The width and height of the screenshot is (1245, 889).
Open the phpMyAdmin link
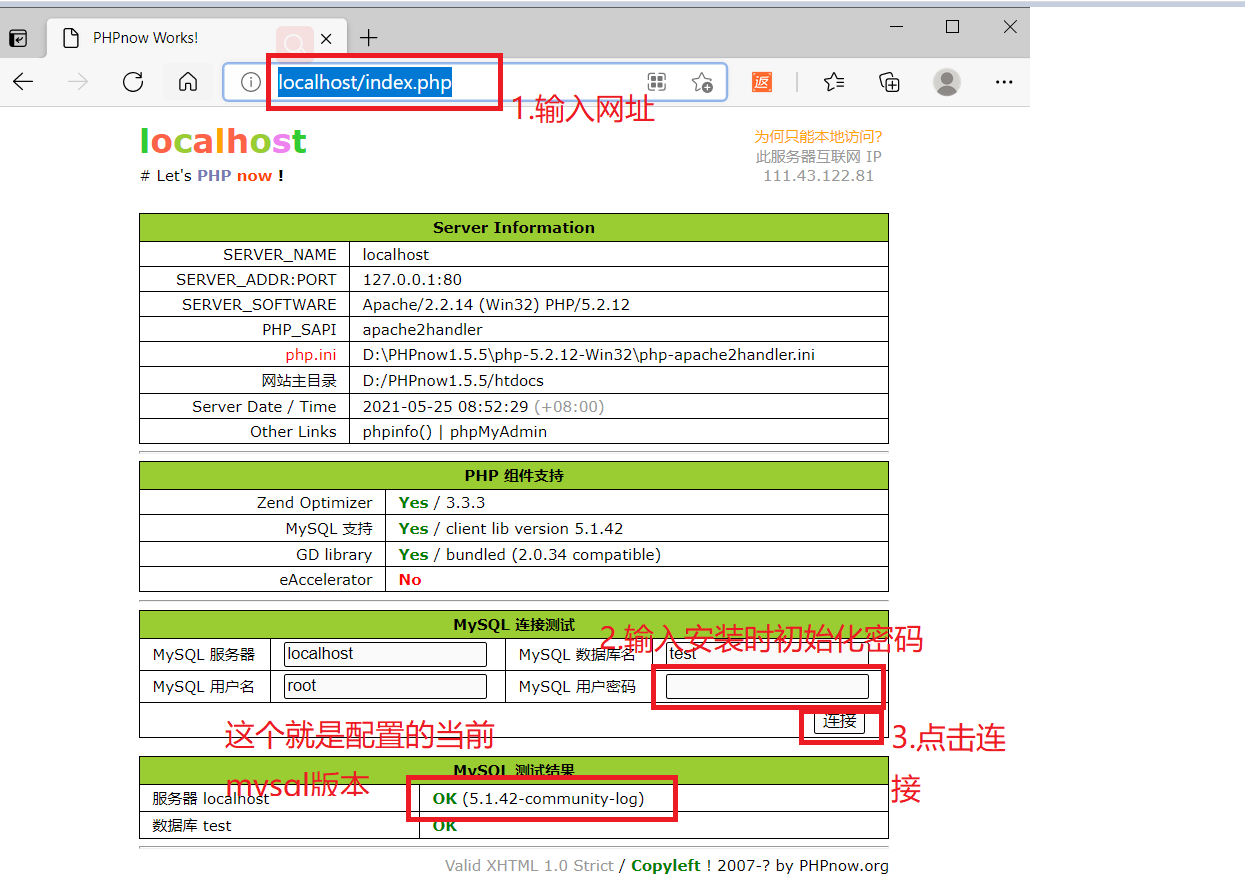[498, 432]
